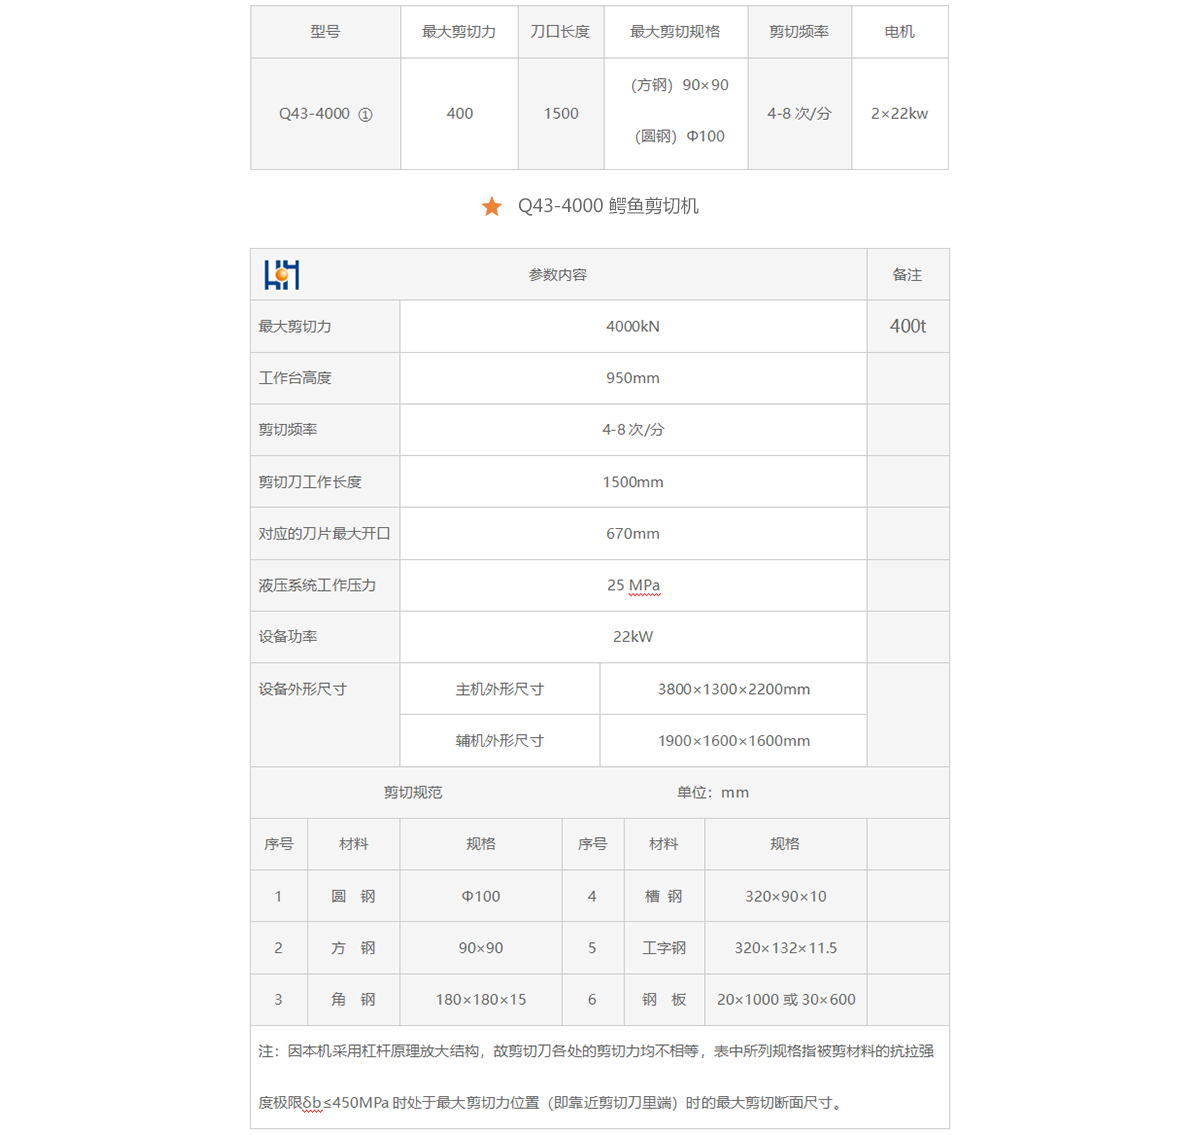Click the 950mm worktable height value

632,378
